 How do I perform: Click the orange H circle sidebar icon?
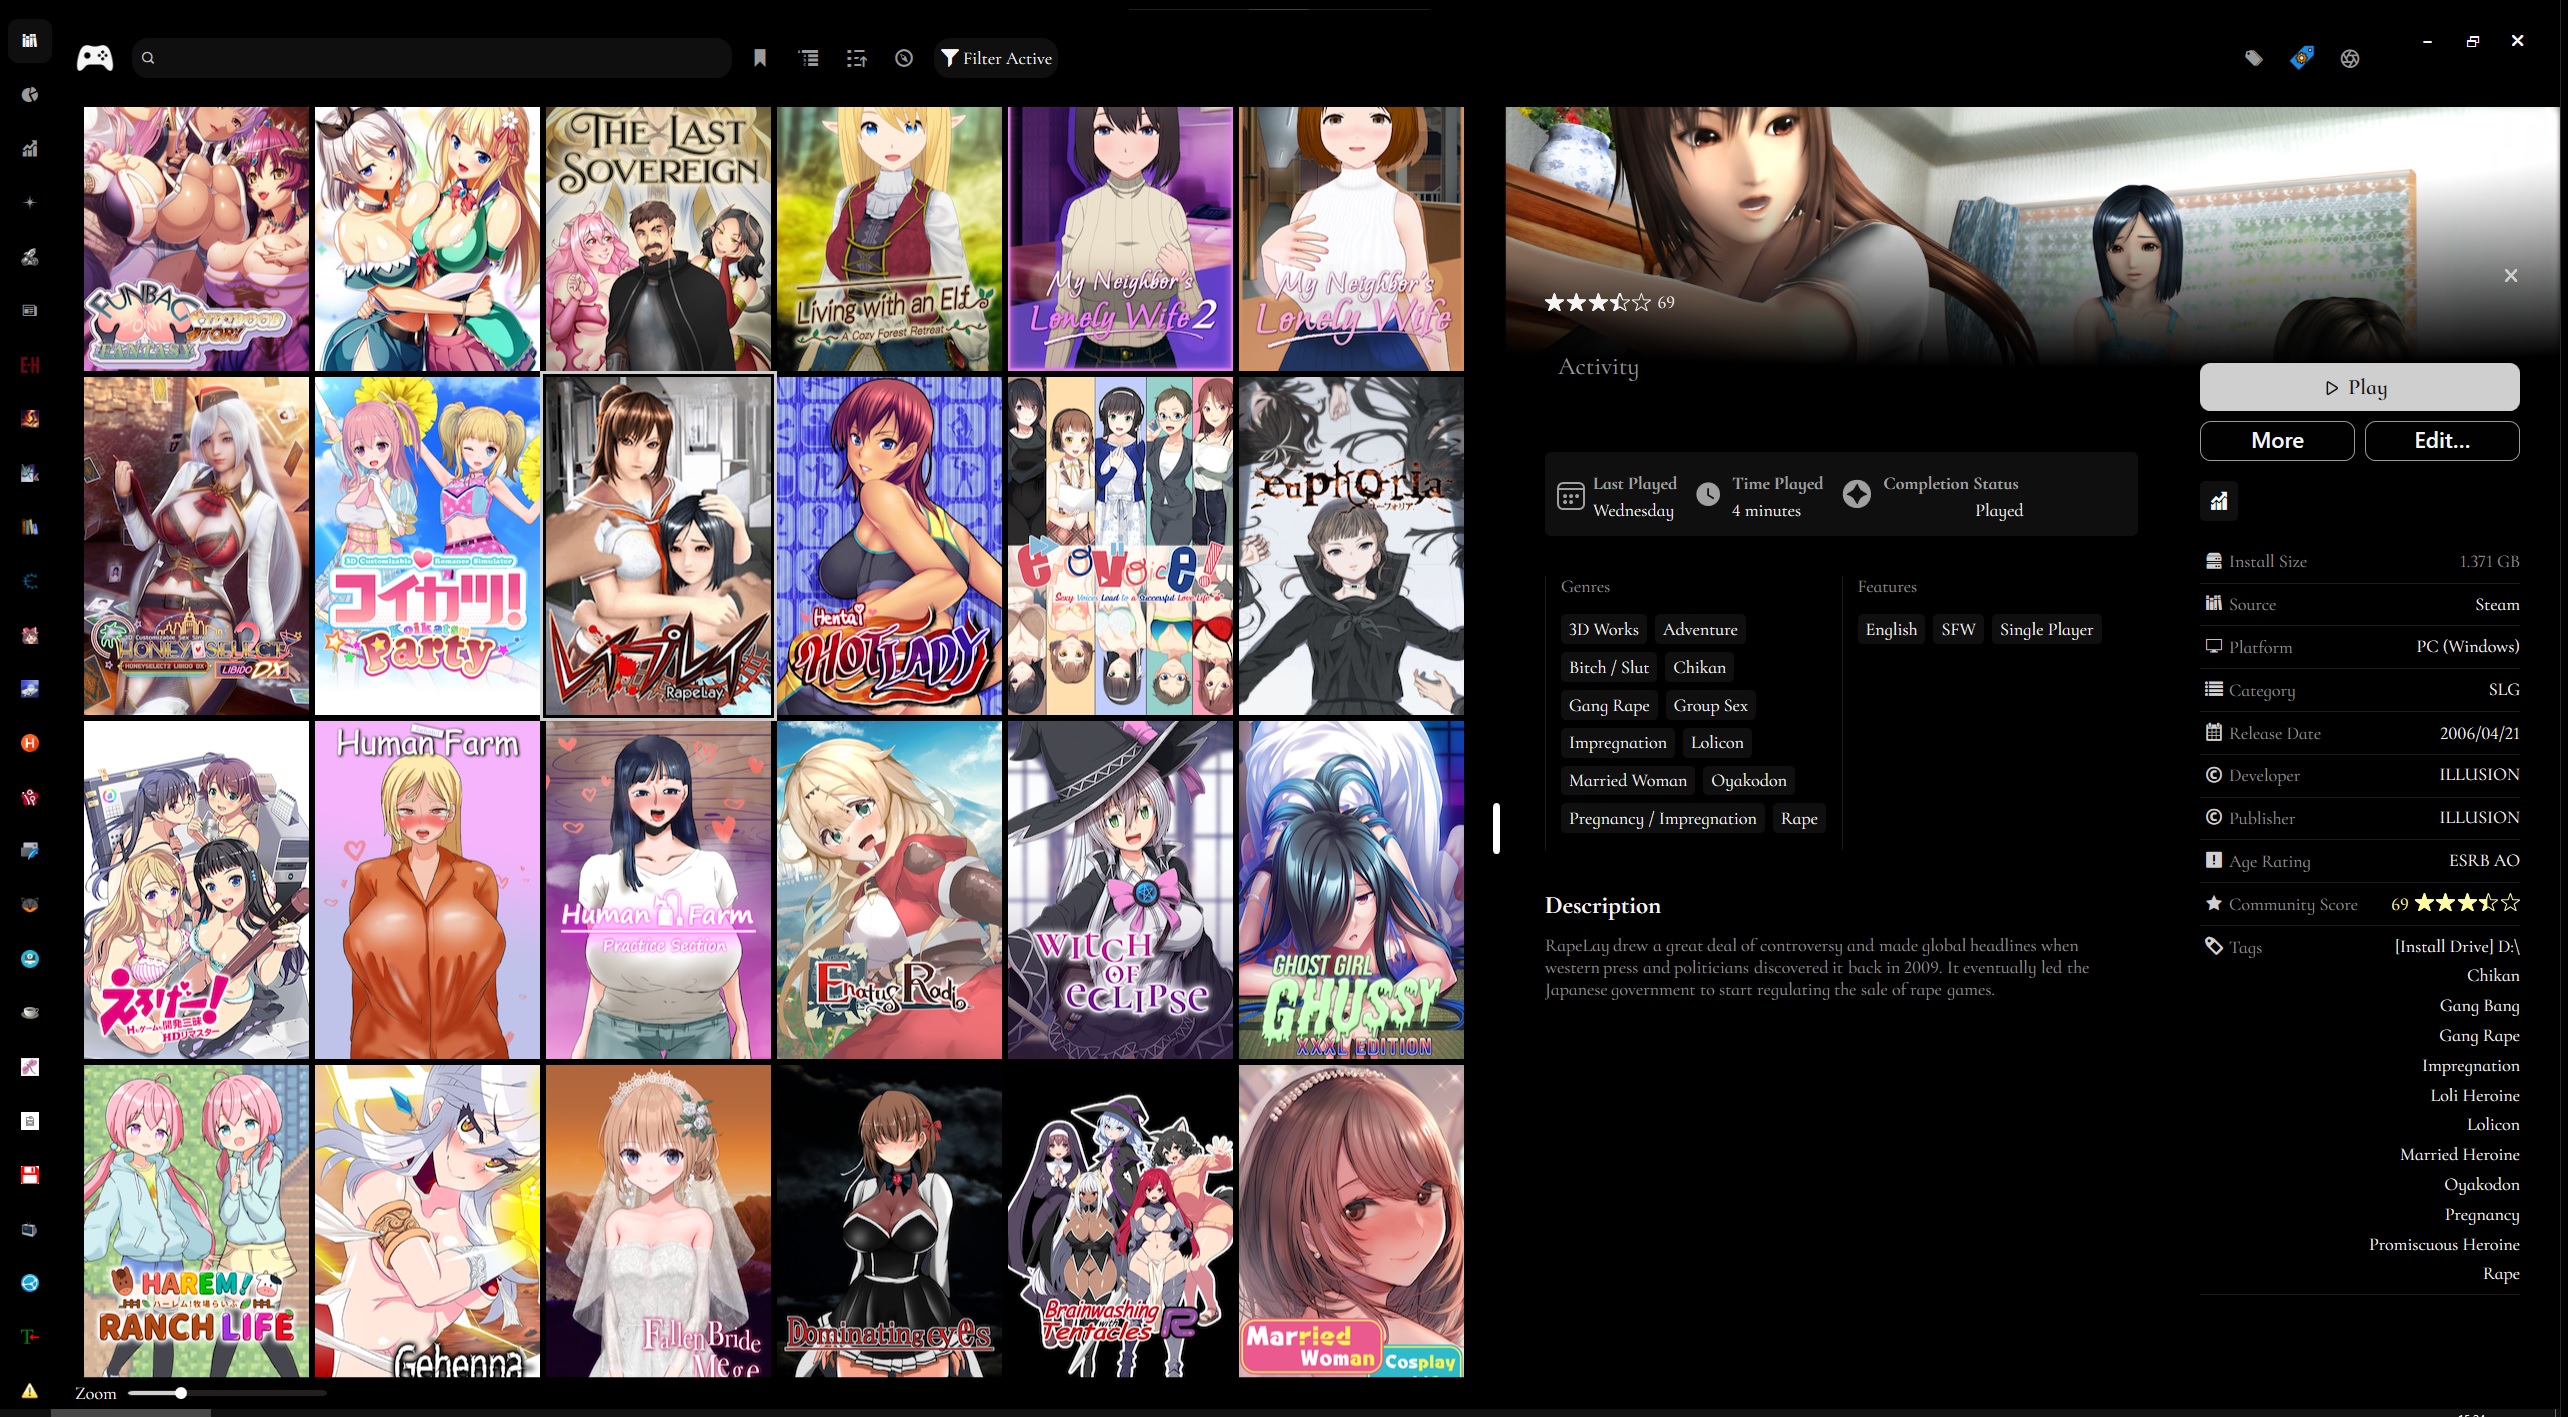(x=30, y=743)
